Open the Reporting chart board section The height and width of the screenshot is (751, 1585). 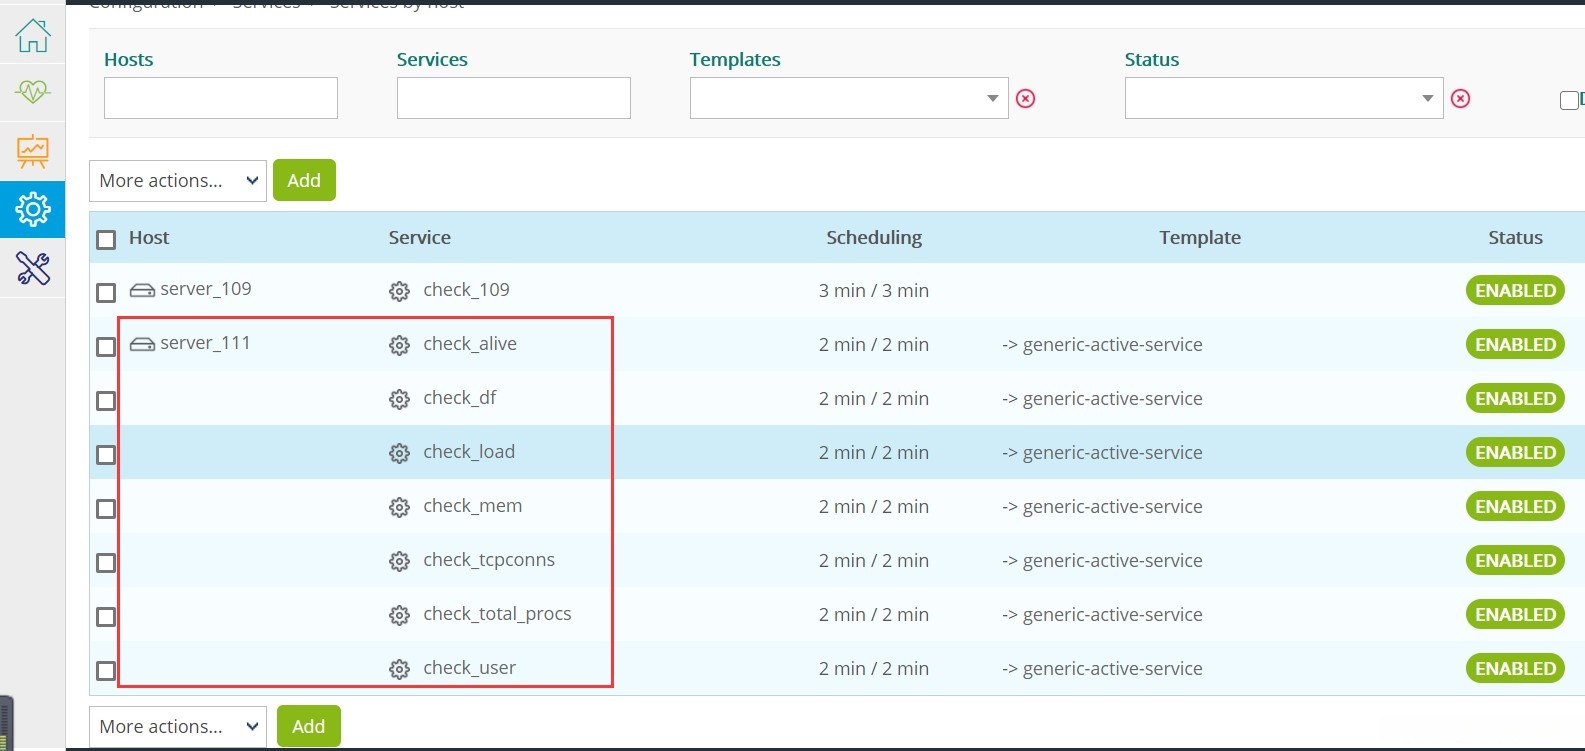pos(33,151)
